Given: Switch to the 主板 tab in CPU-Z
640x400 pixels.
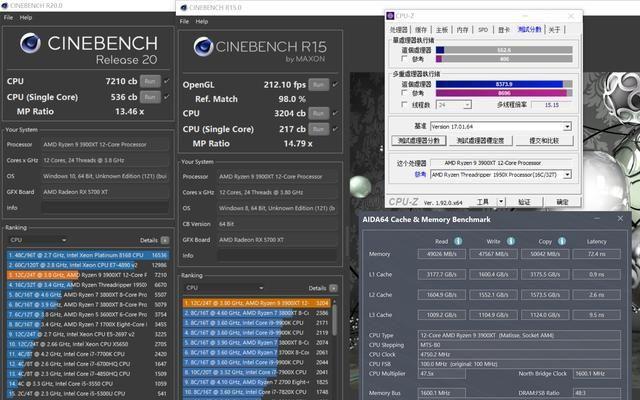Looking at the screenshot, I should point(442,29).
